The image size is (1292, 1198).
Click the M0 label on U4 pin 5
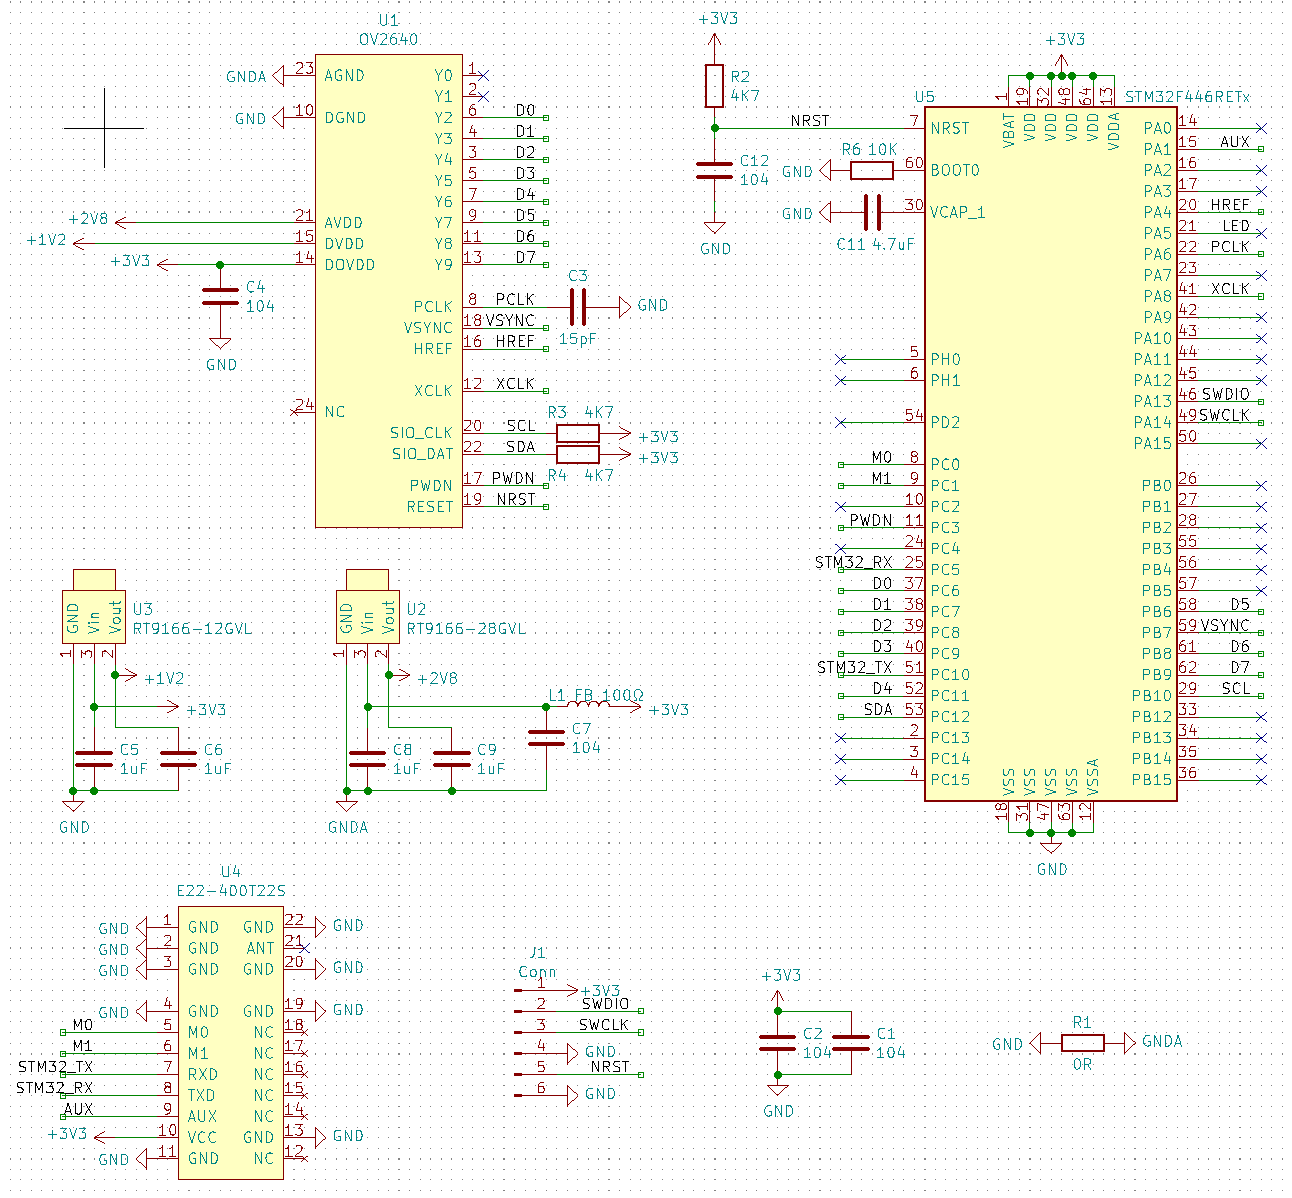click(83, 1026)
